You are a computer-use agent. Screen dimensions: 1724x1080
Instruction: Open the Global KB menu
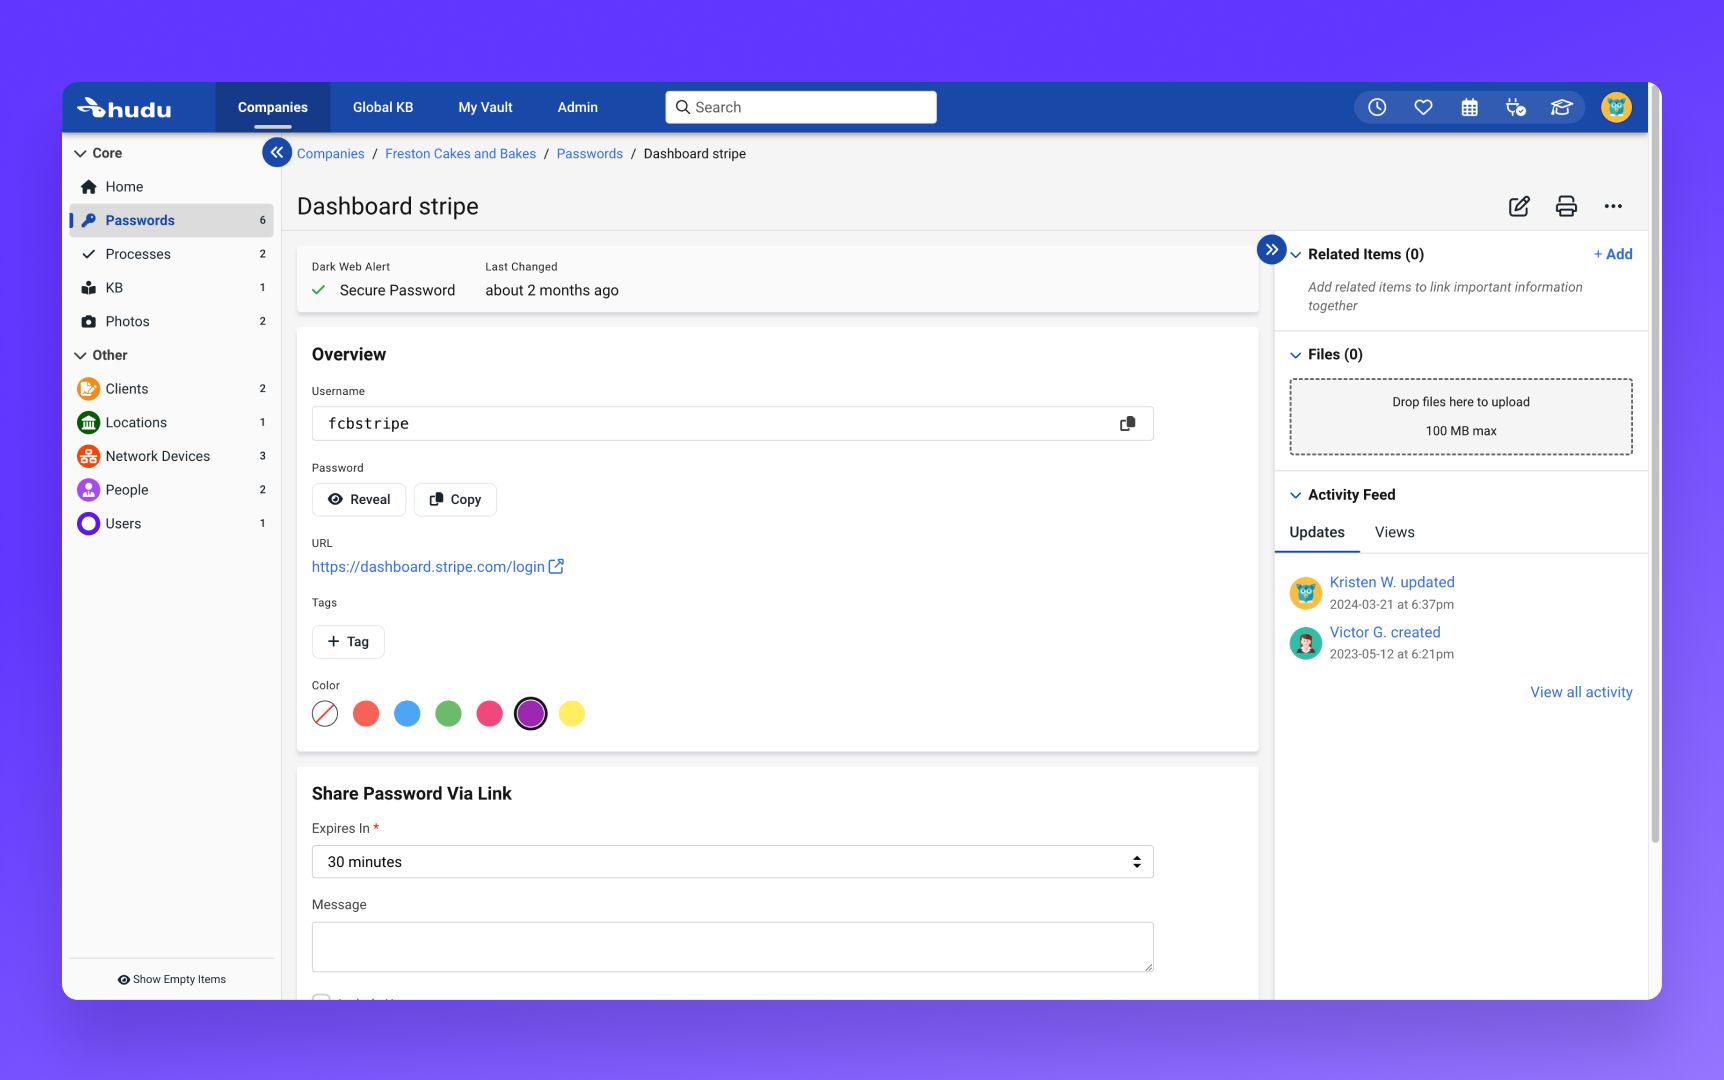coord(383,107)
